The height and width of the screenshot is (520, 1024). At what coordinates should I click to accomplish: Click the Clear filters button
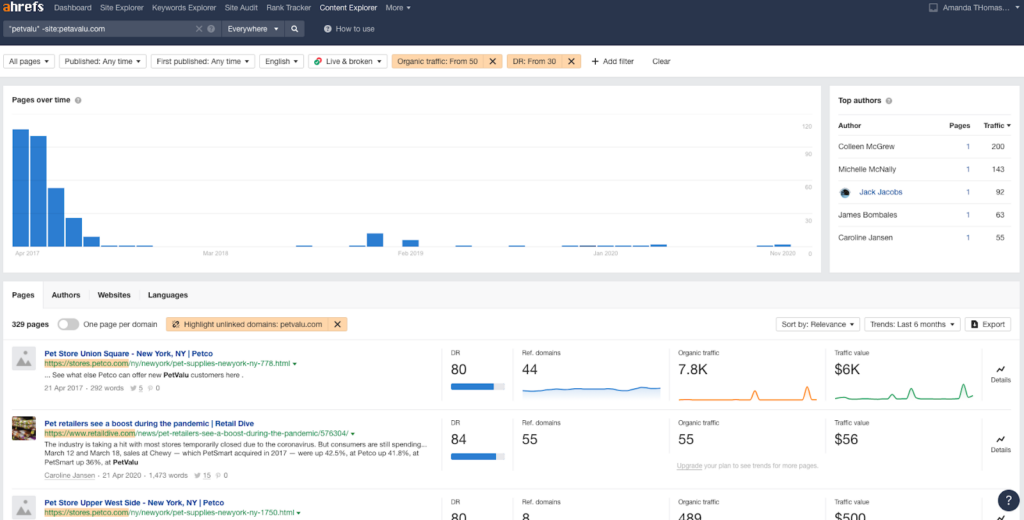[x=661, y=61]
